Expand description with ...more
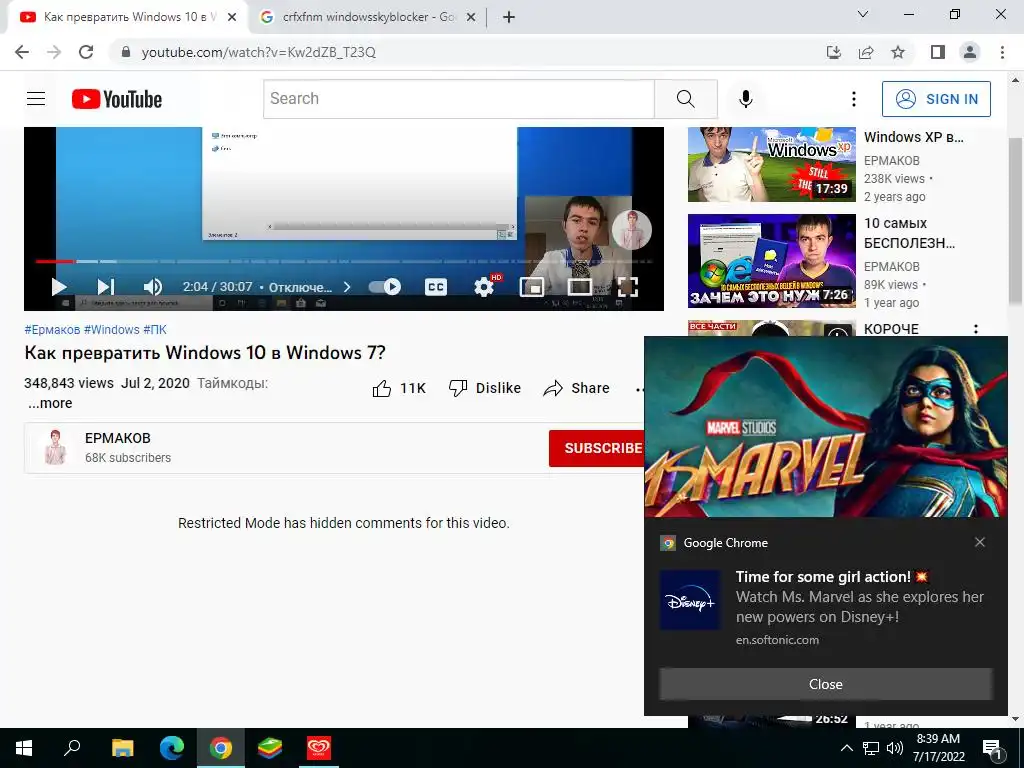This screenshot has height=768, width=1024. click(x=50, y=403)
